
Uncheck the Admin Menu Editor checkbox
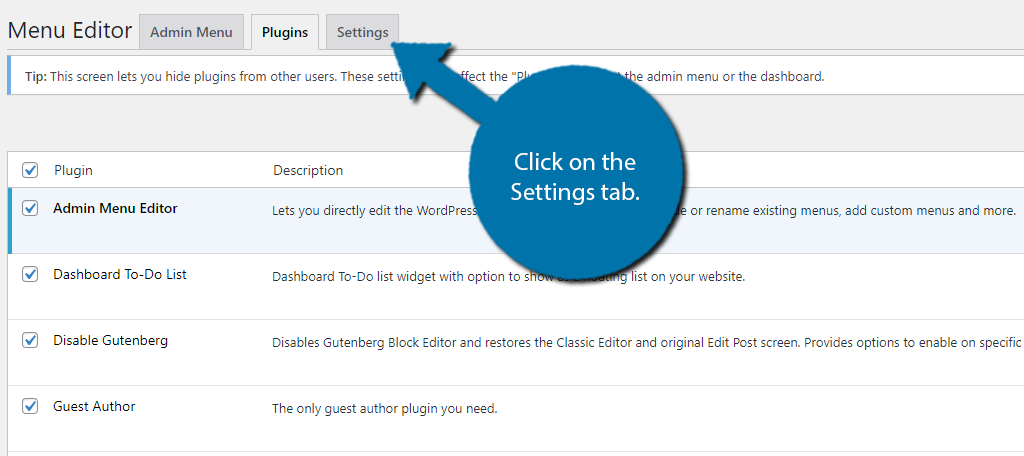point(30,208)
